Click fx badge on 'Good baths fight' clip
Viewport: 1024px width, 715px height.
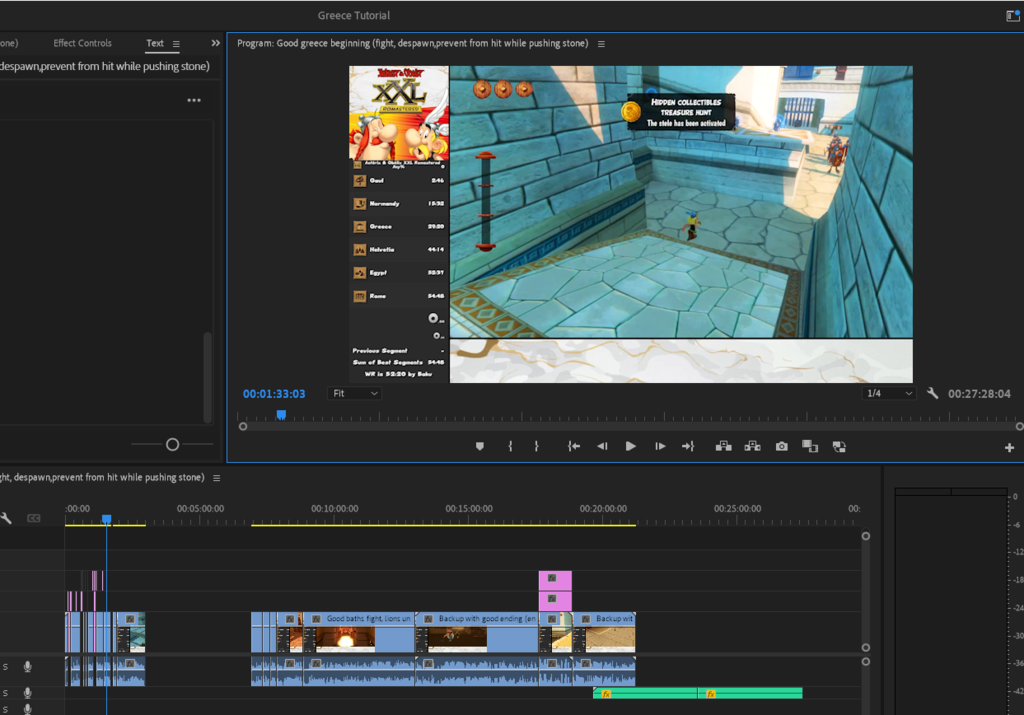[316, 618]
